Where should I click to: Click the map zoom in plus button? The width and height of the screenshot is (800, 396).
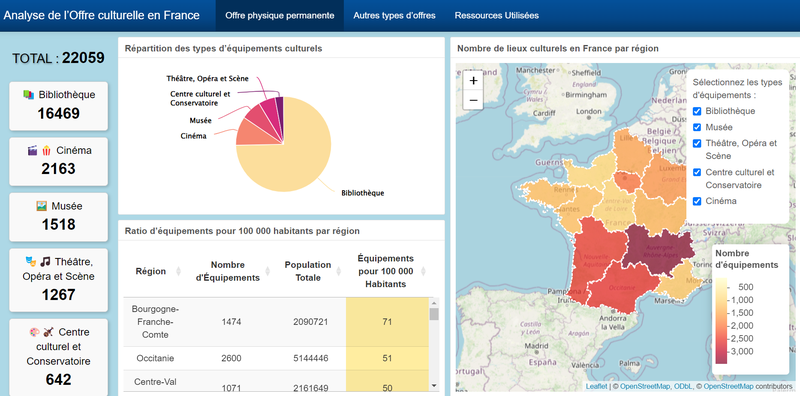point(473,81)
